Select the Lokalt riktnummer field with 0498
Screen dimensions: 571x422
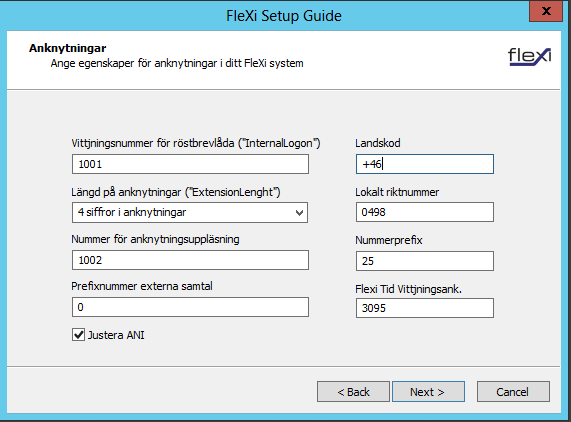pos(425,212)
